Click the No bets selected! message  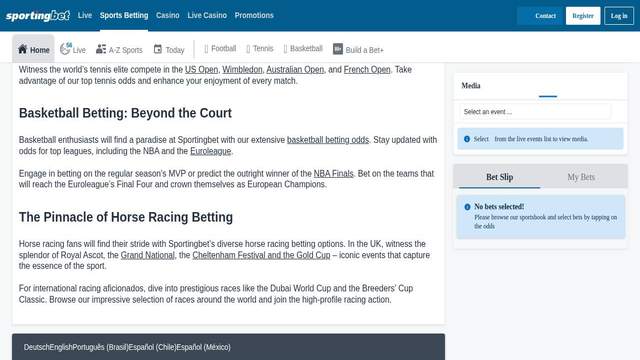point(499,207)
